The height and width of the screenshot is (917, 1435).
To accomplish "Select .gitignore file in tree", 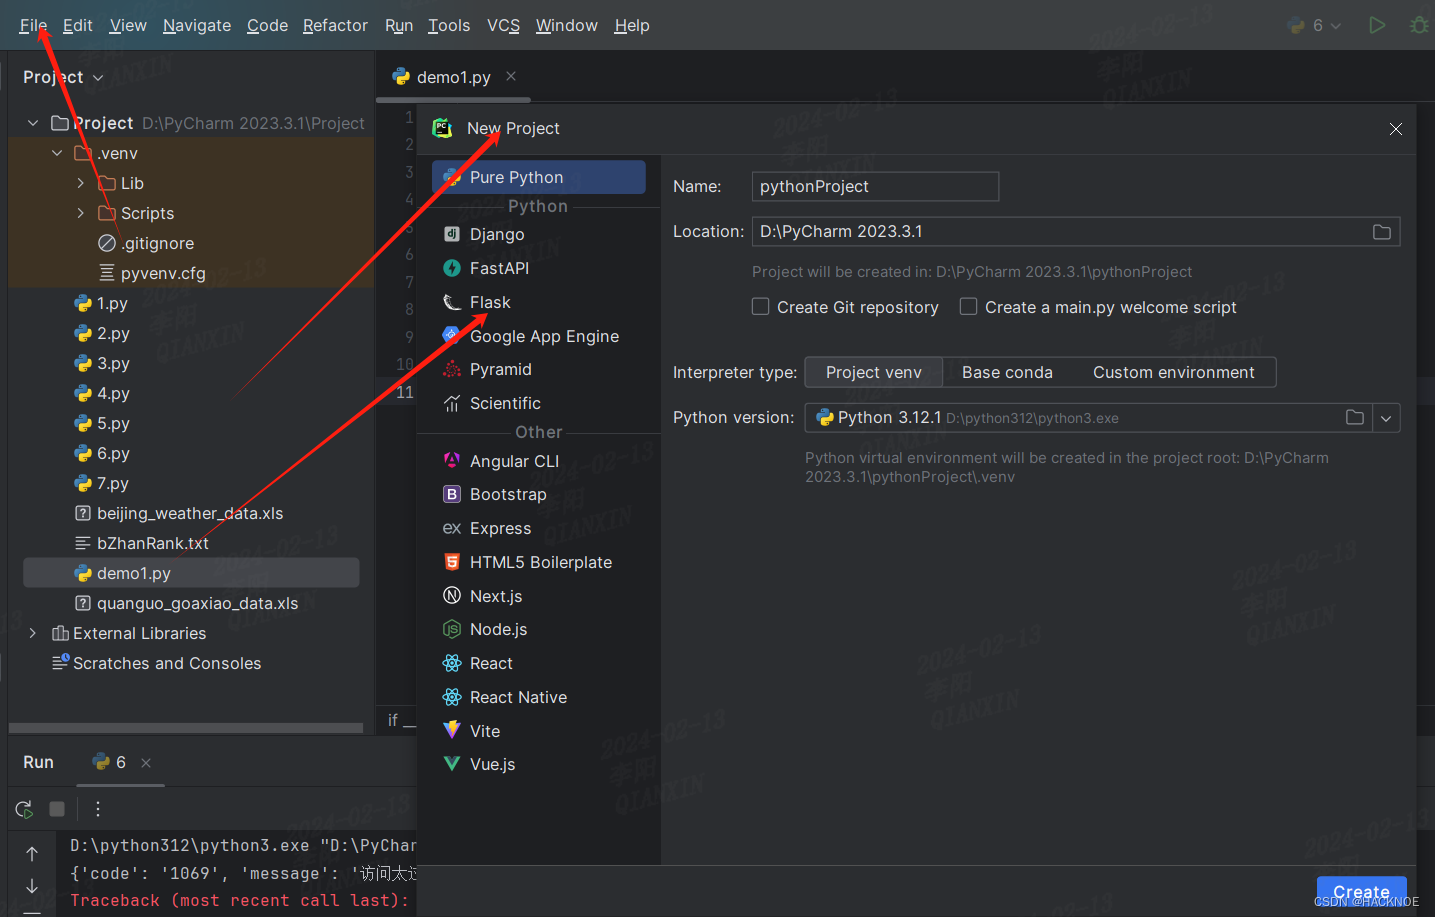I will pyautogui.click(x=157, y=243).
